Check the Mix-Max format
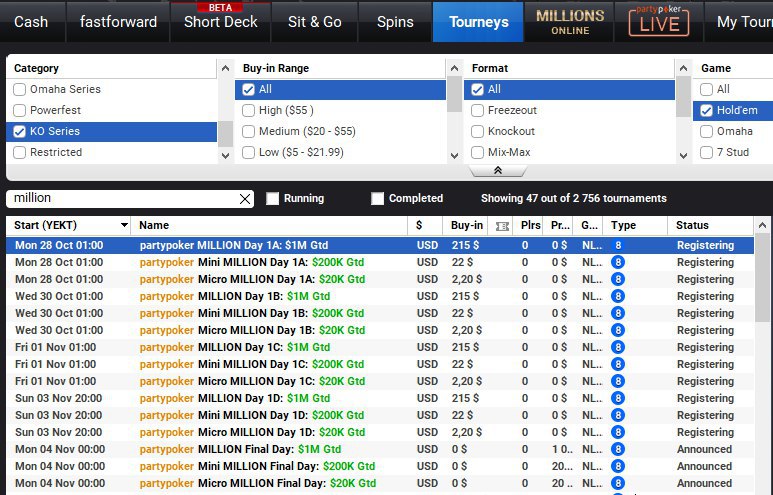773x495 pixels. (477, 152)
